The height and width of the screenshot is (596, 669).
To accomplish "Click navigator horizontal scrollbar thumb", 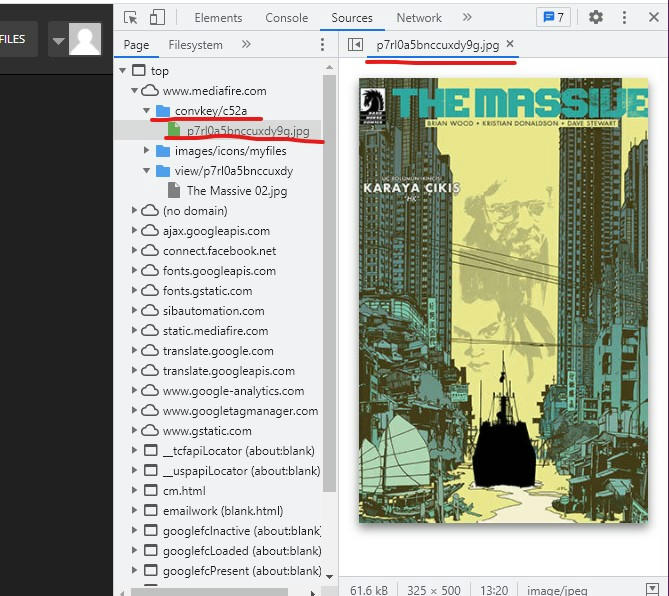I will pos(209,592).
